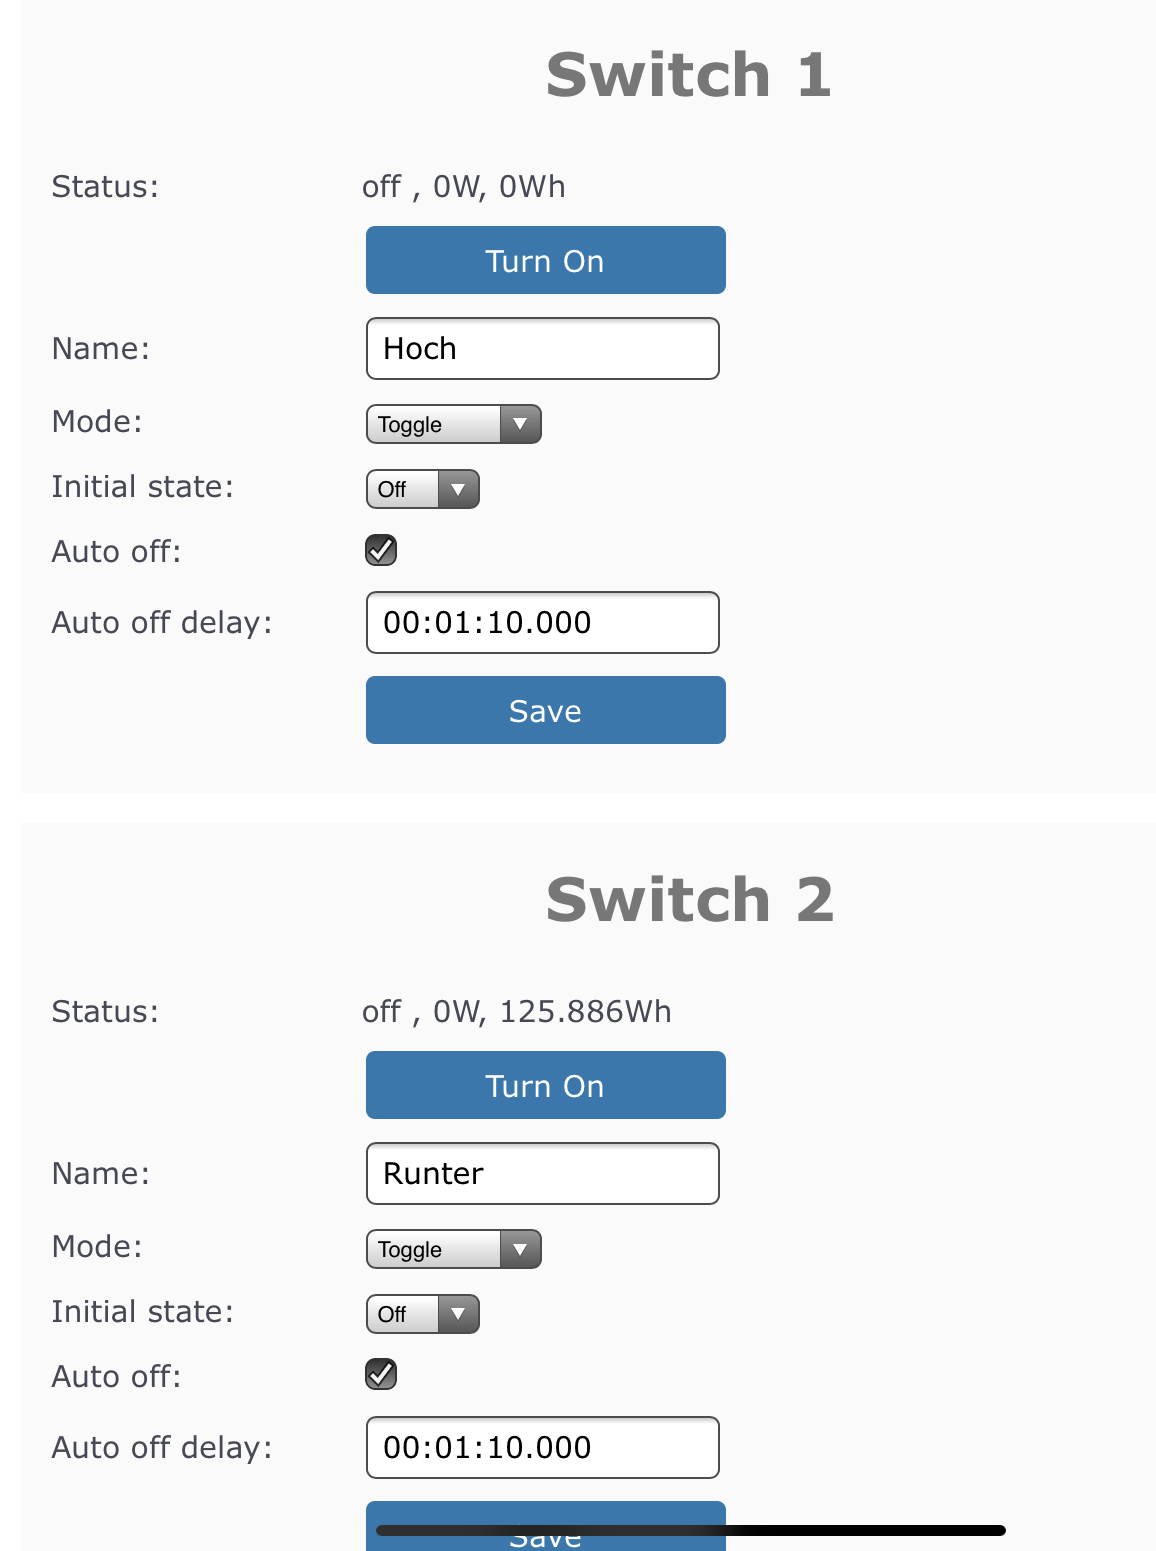Click the Name field containing Hoch
The image size is (1156, 1551).
542,348
